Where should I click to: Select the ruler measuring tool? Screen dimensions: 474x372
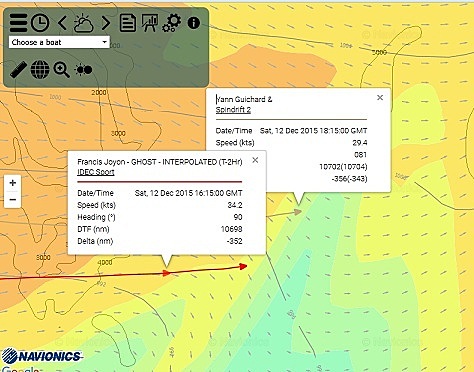pyautogui.click(x=18, y=70)
